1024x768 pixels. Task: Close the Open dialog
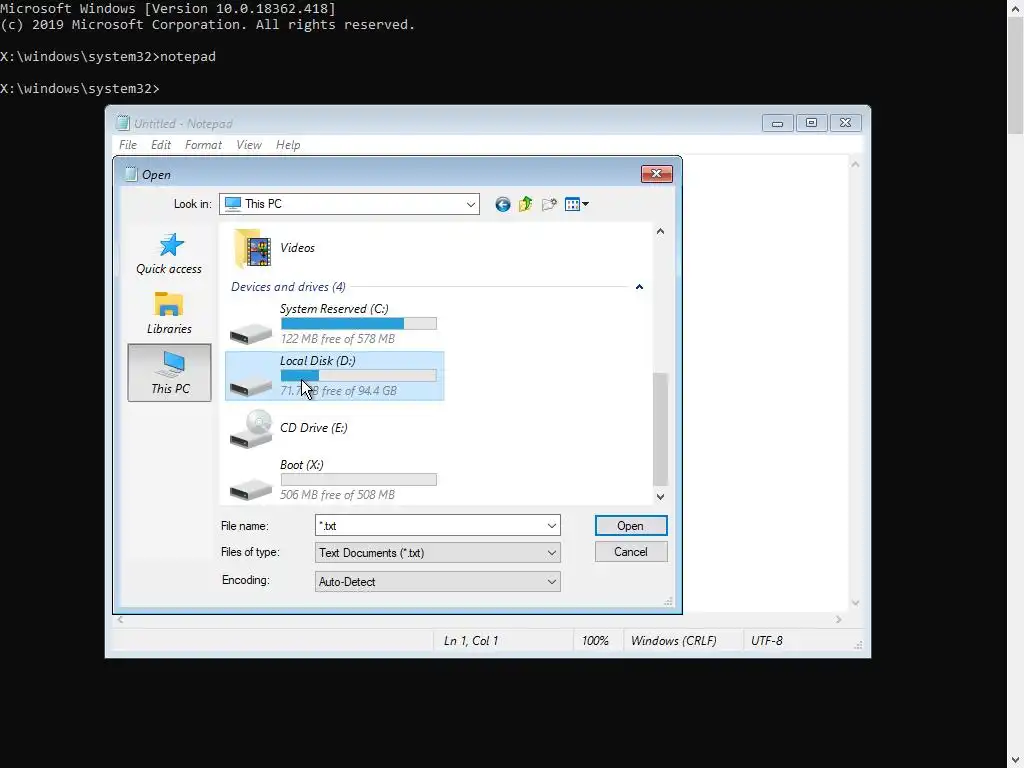tap(656, 174)
